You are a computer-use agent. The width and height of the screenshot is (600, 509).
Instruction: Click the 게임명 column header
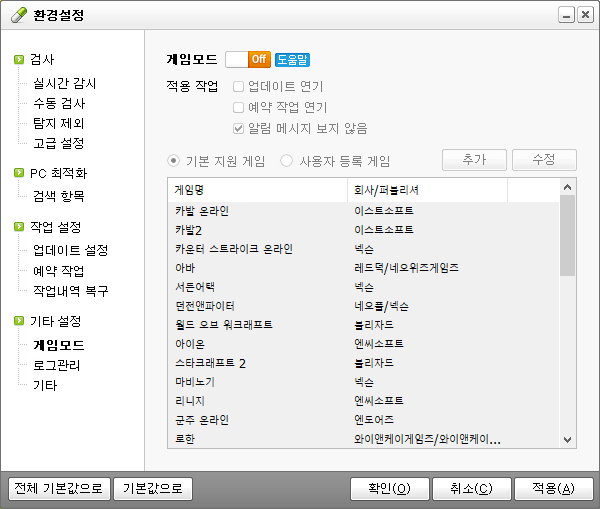point(258,190)
